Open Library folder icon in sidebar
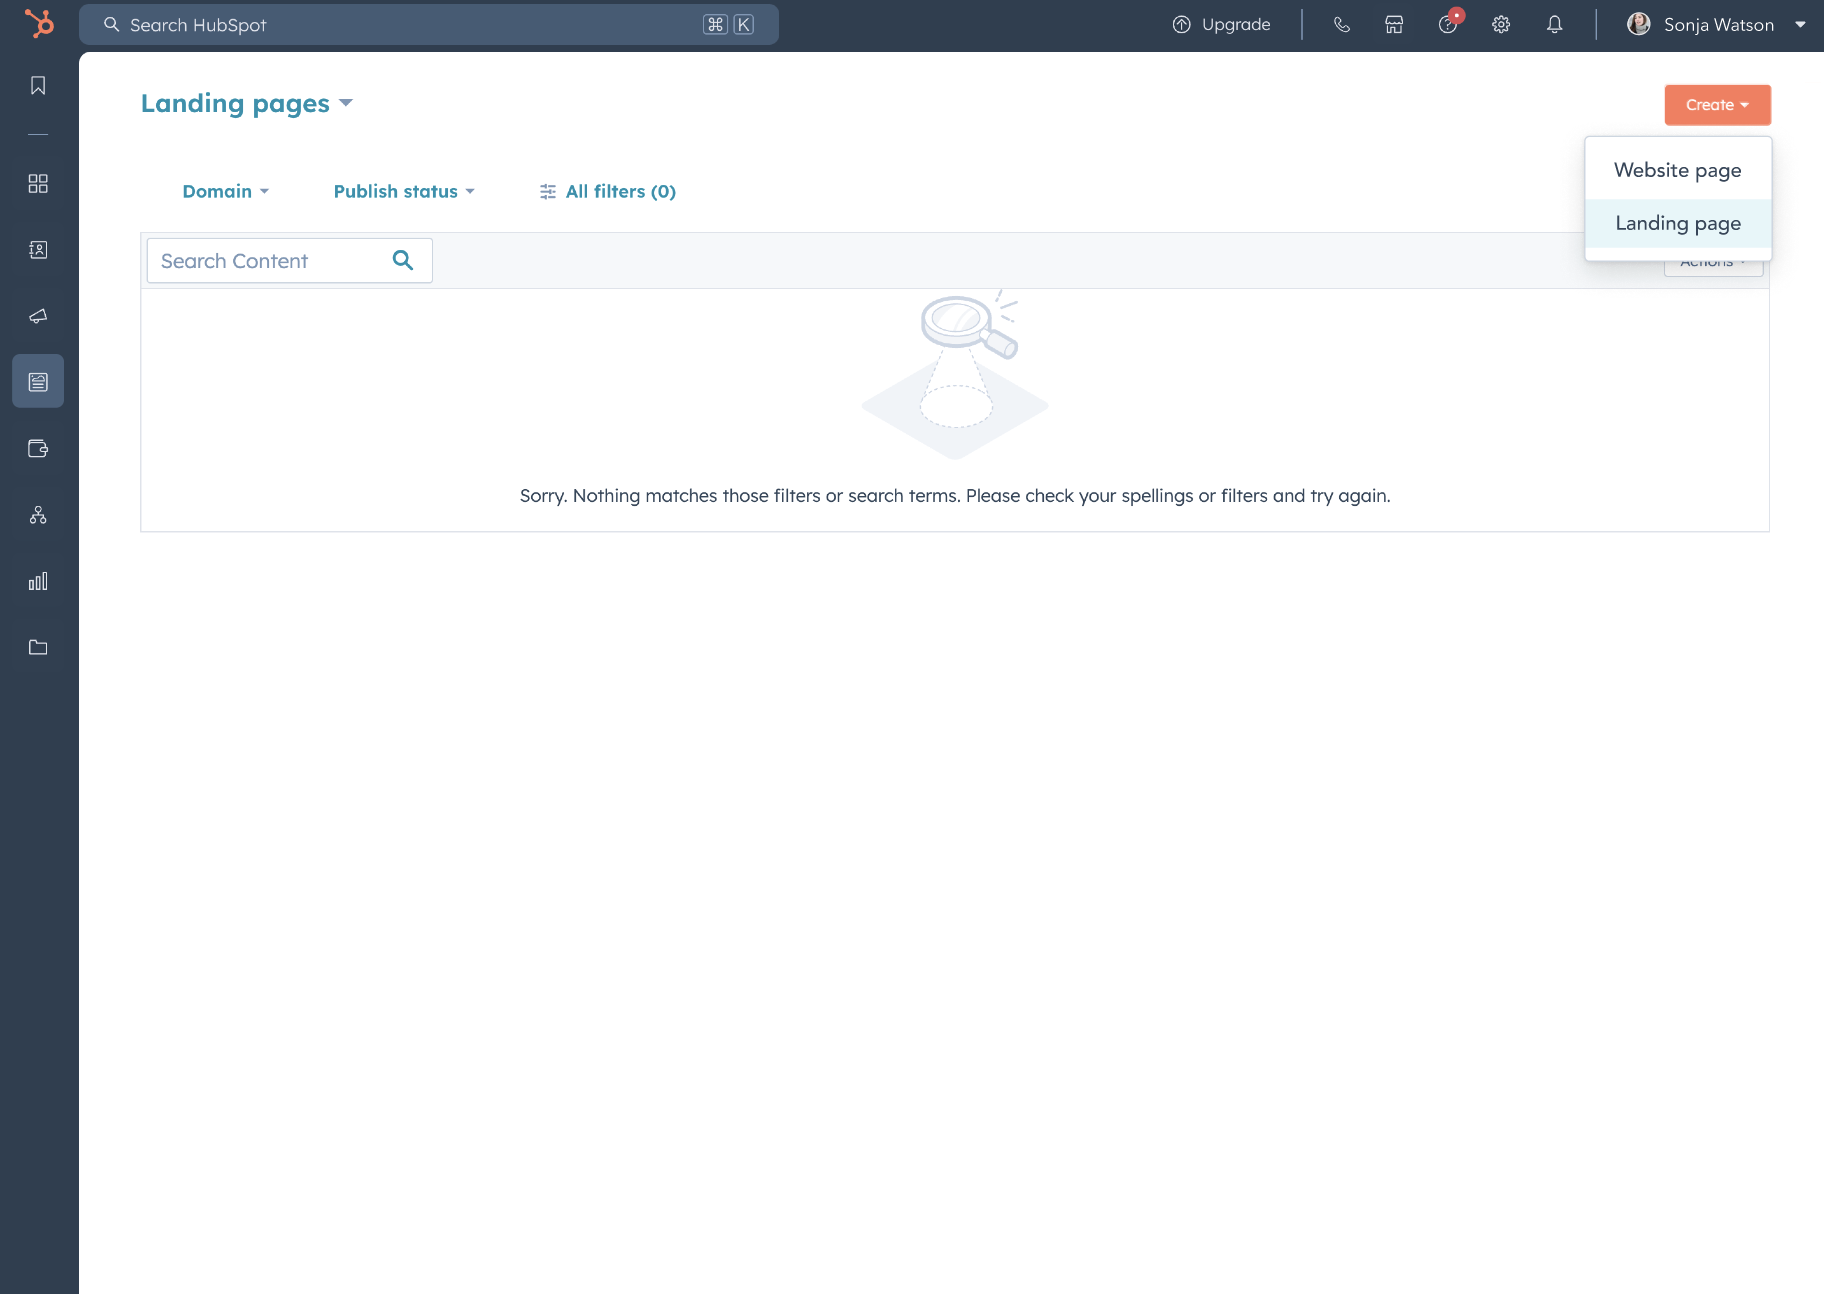Screen dimensions: 1824x1294 pos(38,647)
